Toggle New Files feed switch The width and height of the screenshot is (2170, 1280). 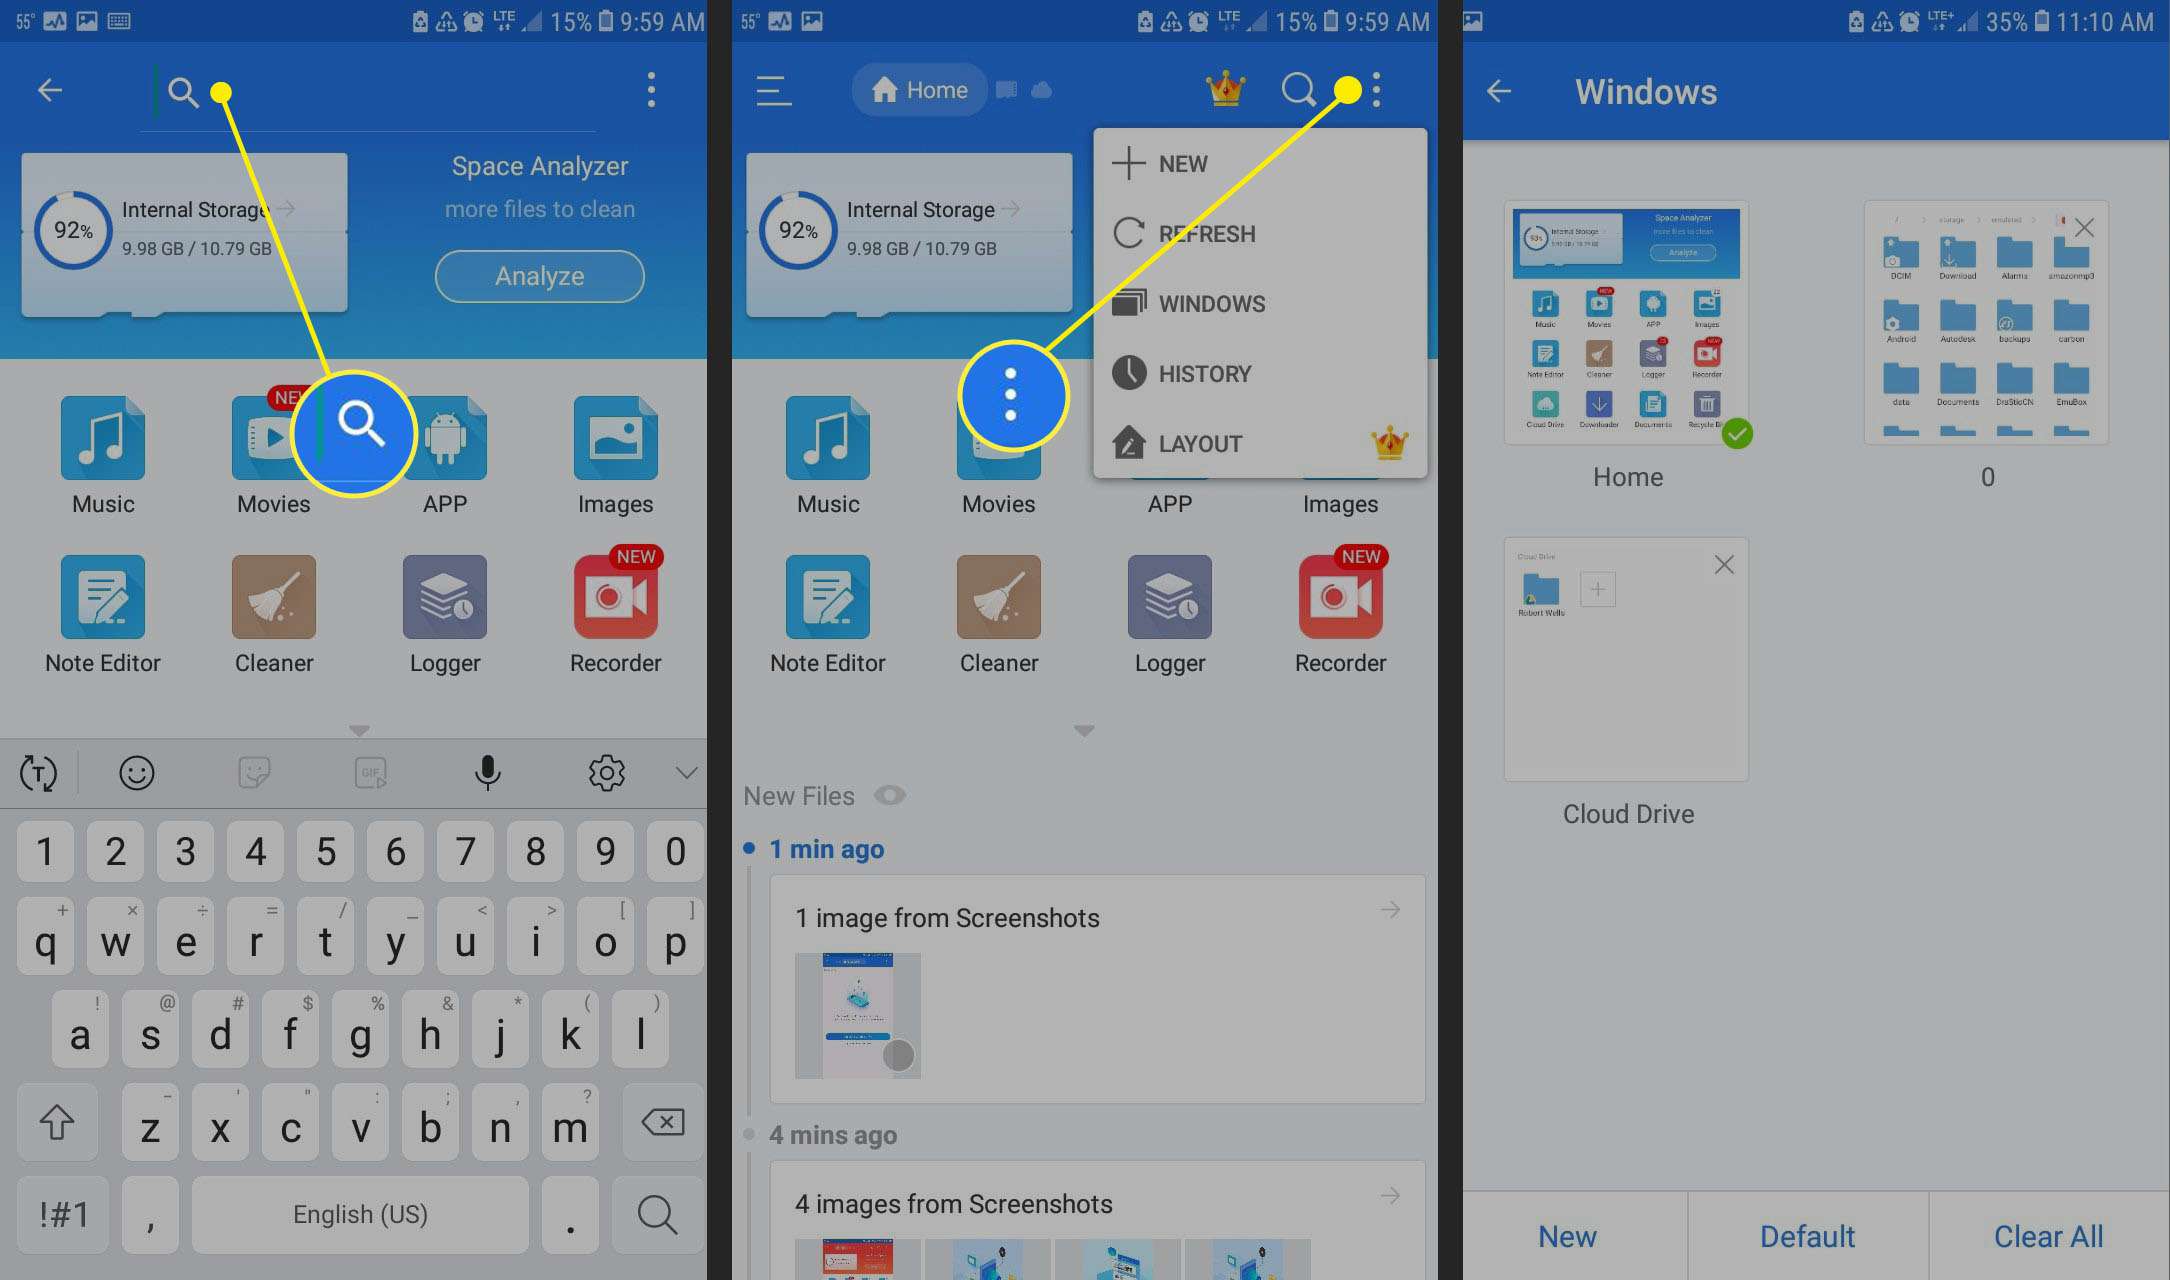890,794
